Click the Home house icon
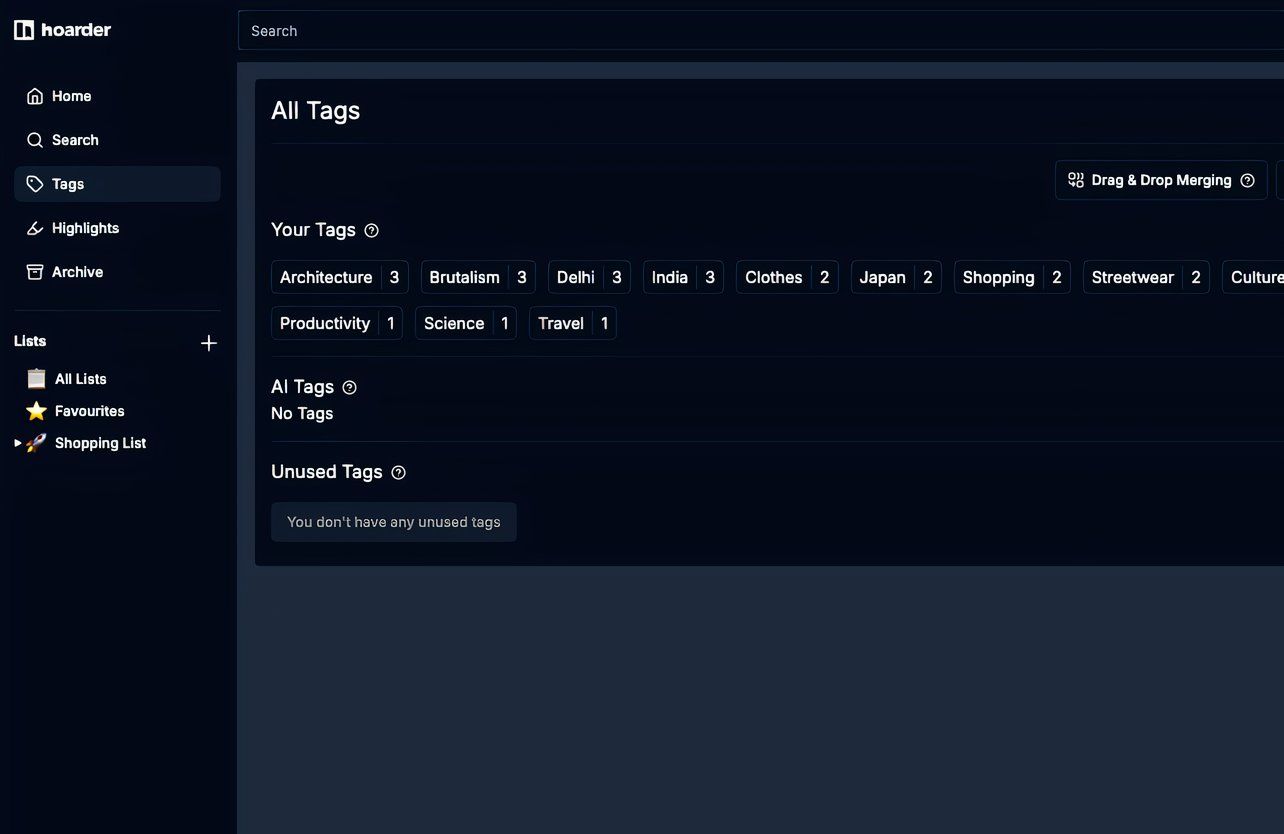 point(35,96)
